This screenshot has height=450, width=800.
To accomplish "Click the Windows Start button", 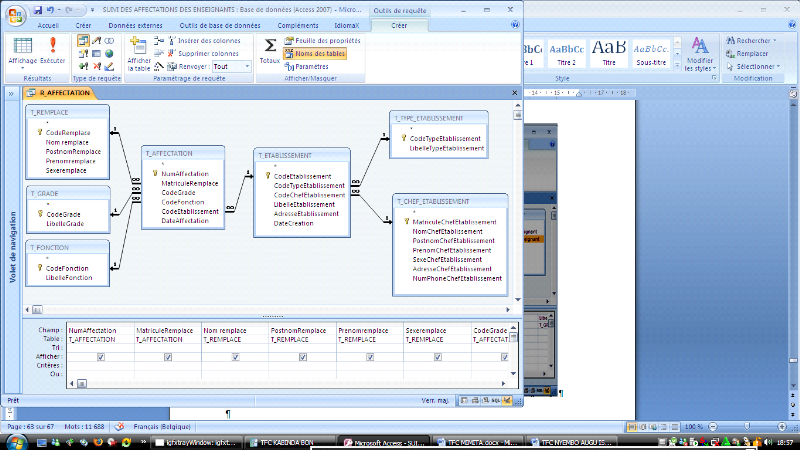I will [15, 441].
